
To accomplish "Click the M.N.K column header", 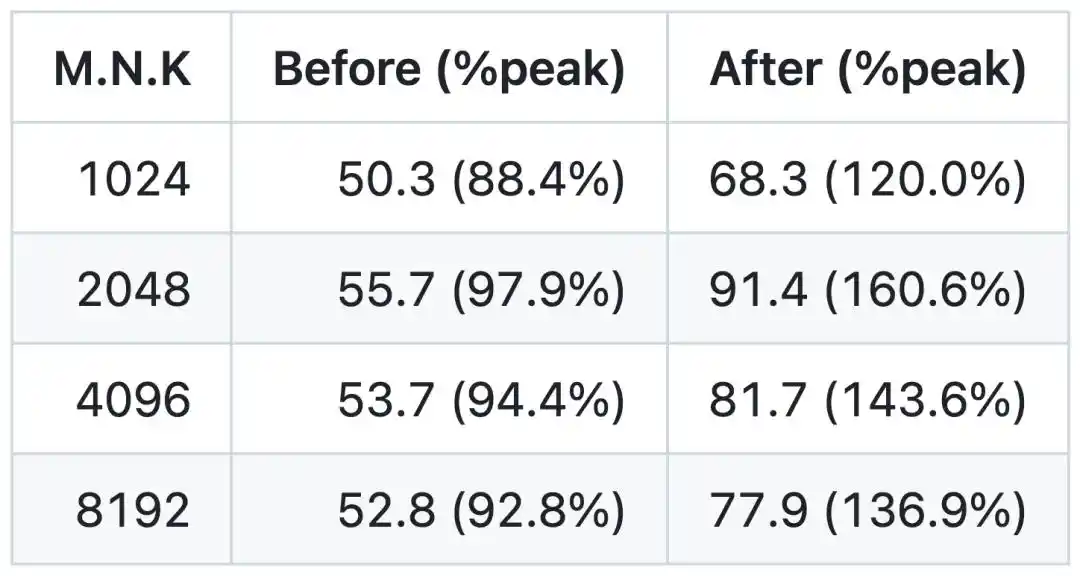I will [122, 68].
